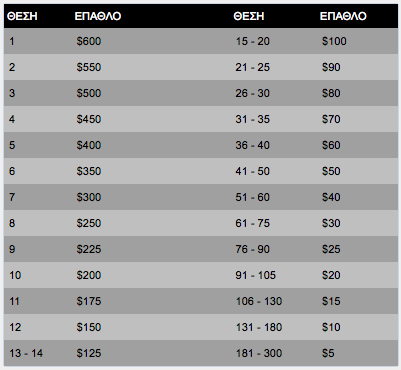Select the 21 - 25 position range
The height and width of the screenshot is (370, 401).
point(253,67)
